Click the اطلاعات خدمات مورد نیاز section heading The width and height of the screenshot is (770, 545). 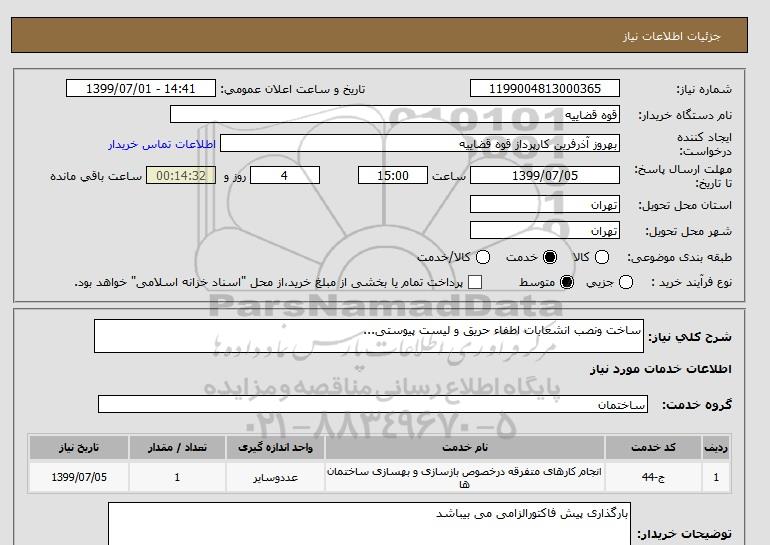click(660, 369)
